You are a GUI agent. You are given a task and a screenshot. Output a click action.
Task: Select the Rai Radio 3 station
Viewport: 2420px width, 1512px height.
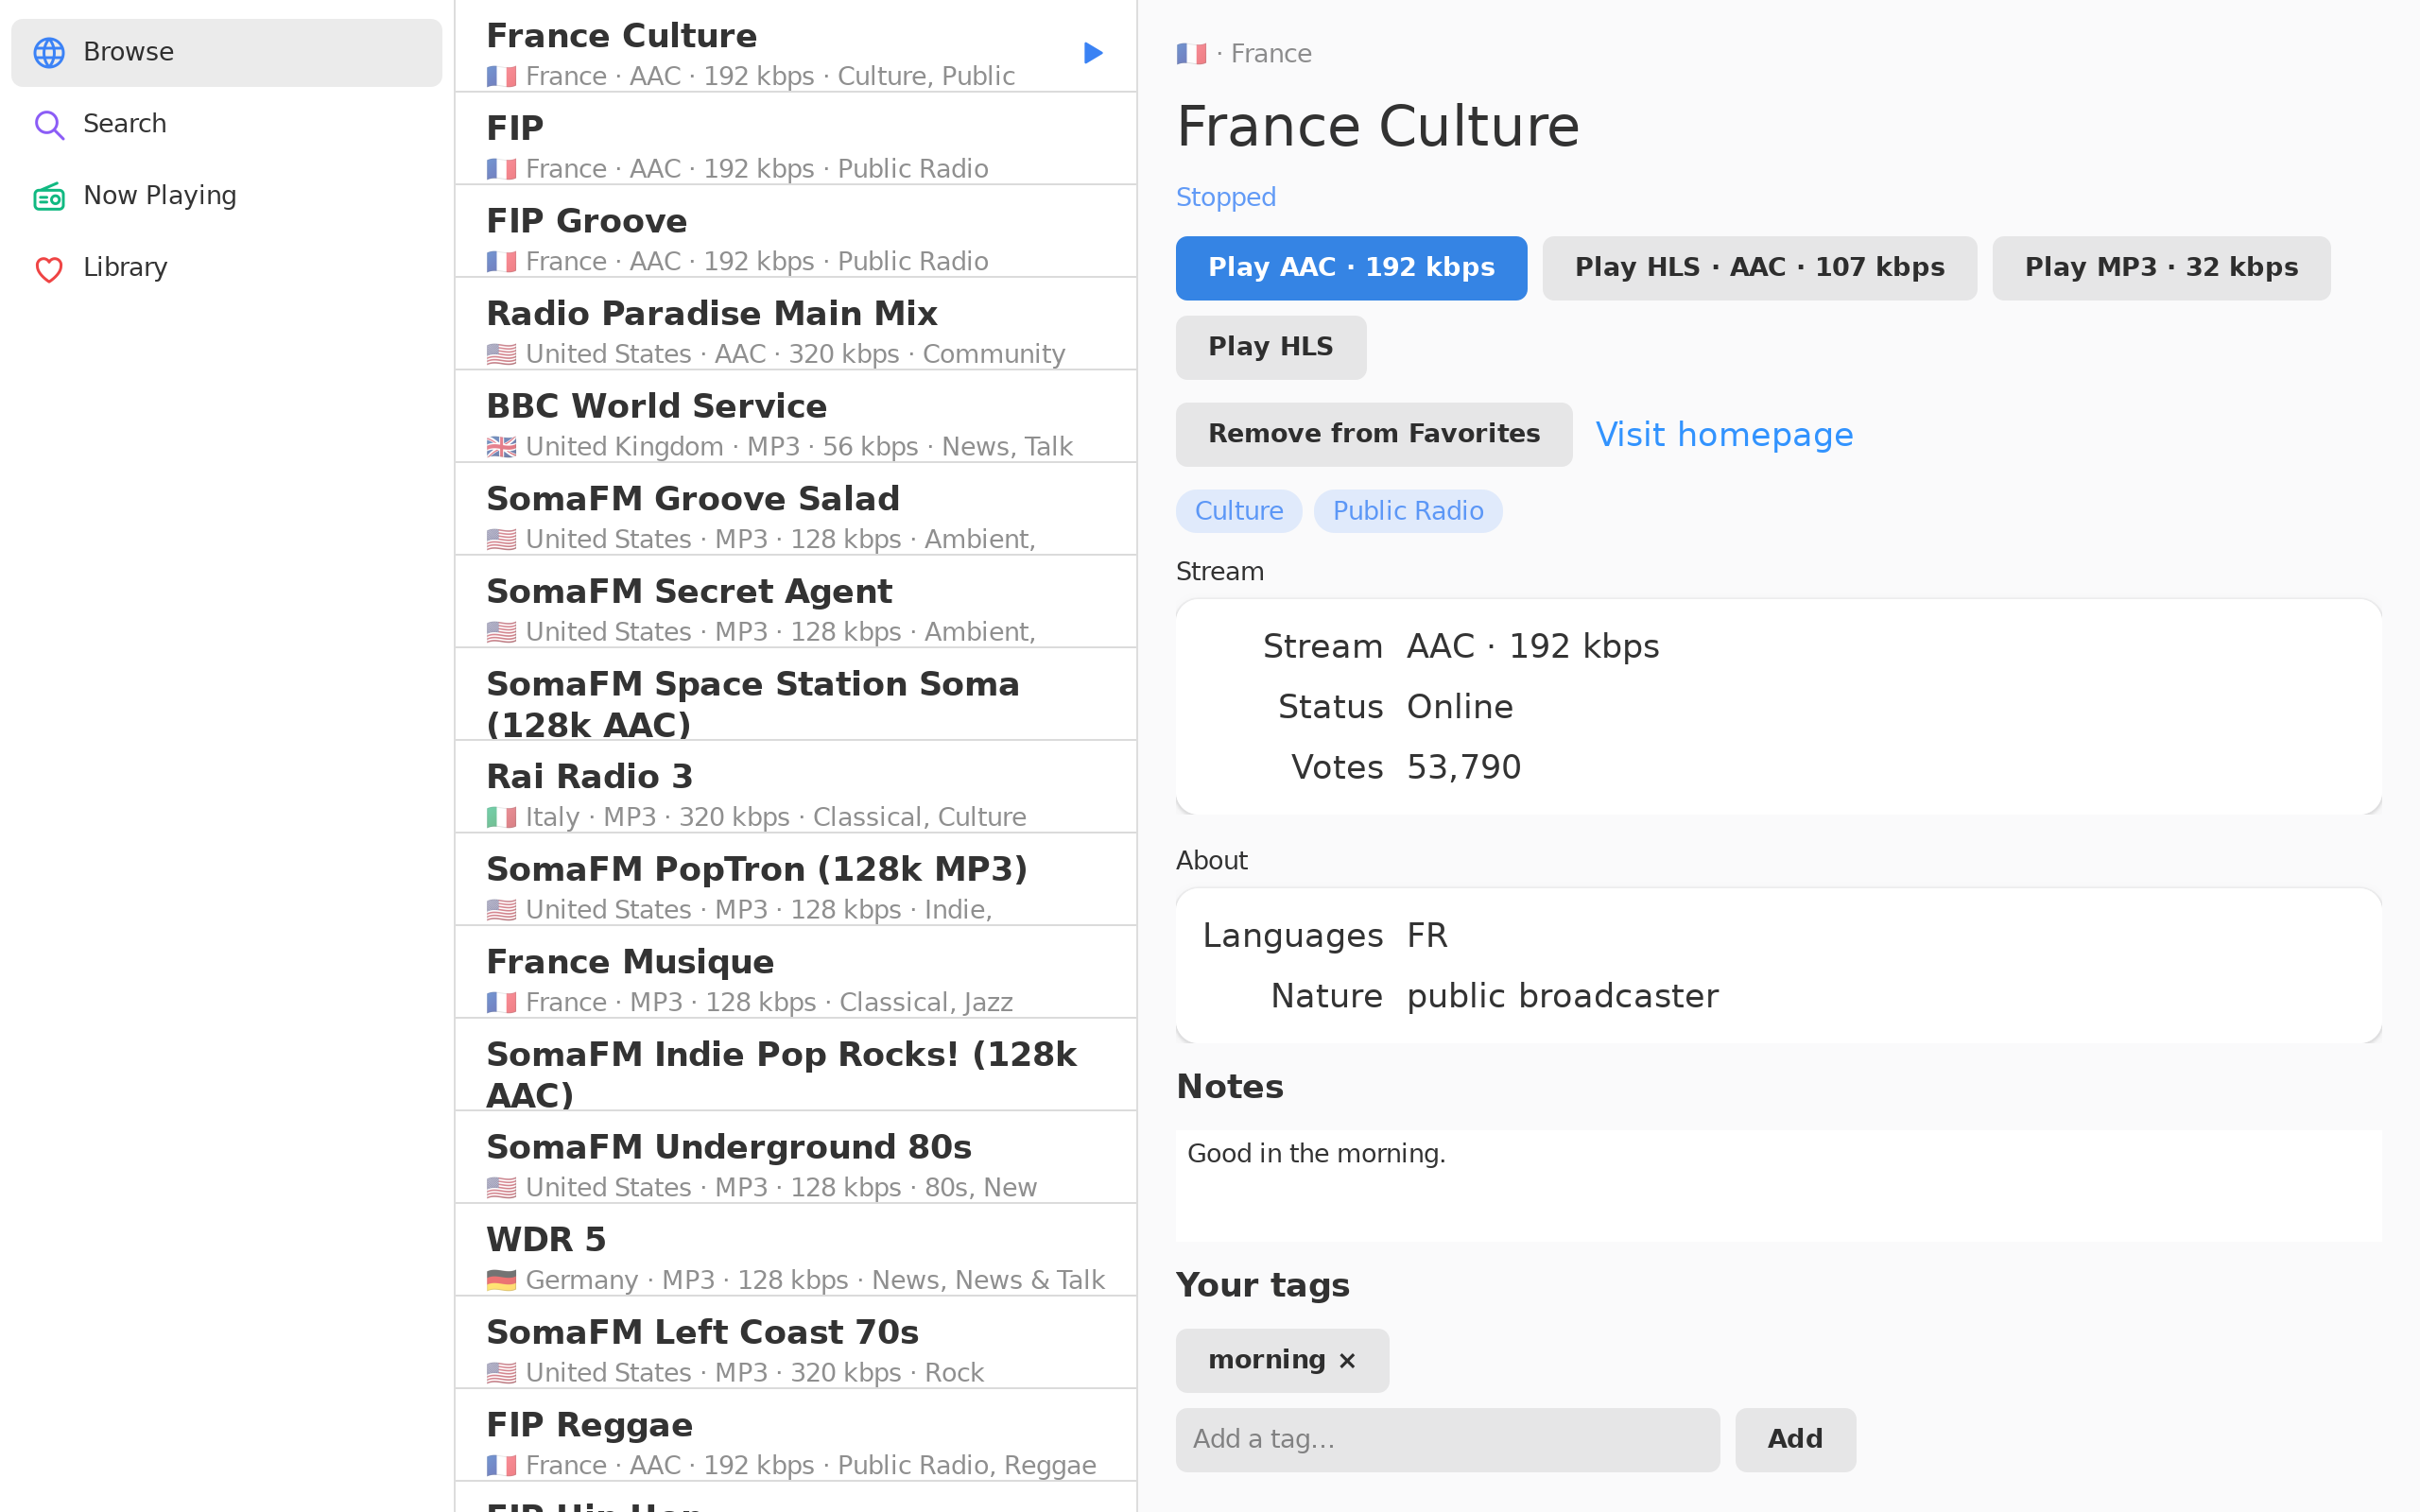[796, 787]
